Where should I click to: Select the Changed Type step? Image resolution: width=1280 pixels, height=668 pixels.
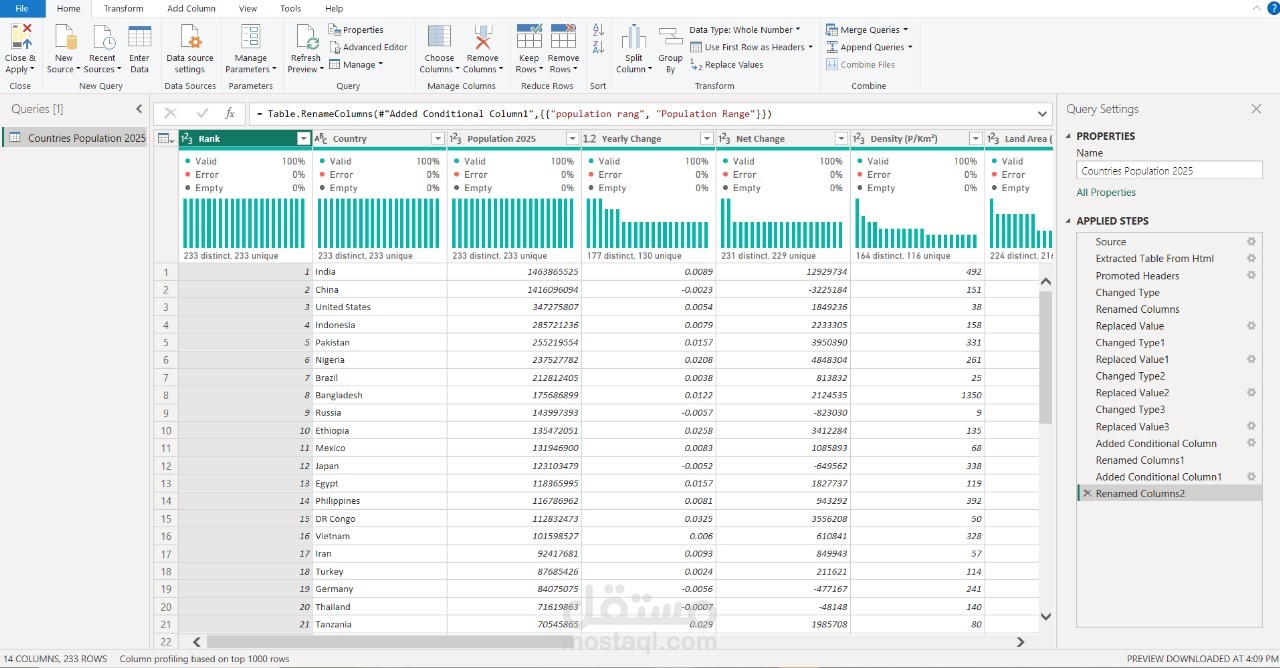[x=1127, y=293]
